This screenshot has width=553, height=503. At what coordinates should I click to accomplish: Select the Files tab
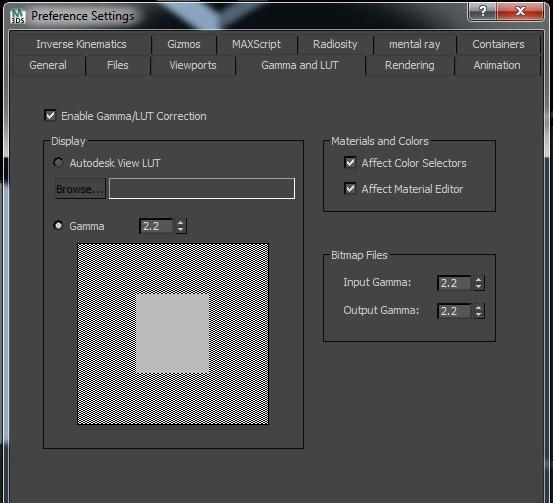click(x=117, y=65)
